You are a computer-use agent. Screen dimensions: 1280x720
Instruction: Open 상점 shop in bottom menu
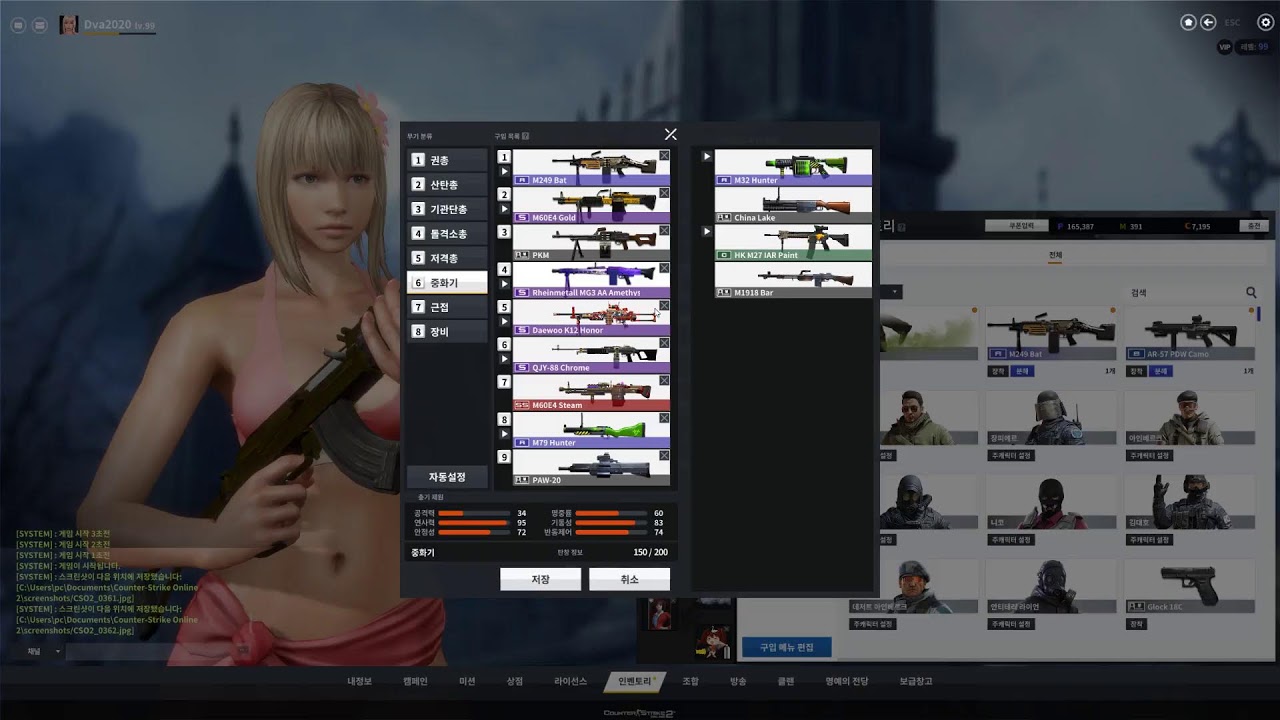coord(514,681)
